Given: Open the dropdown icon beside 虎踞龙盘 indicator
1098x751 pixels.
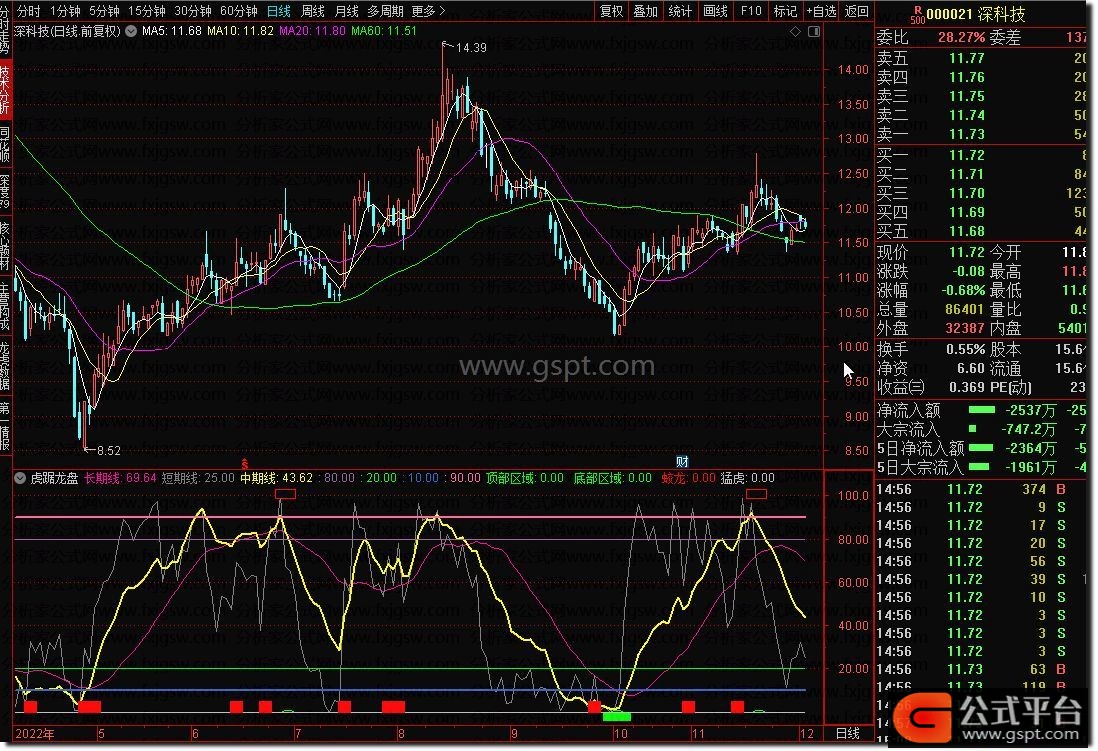Looking at the screenshot, I should point(20,478).
